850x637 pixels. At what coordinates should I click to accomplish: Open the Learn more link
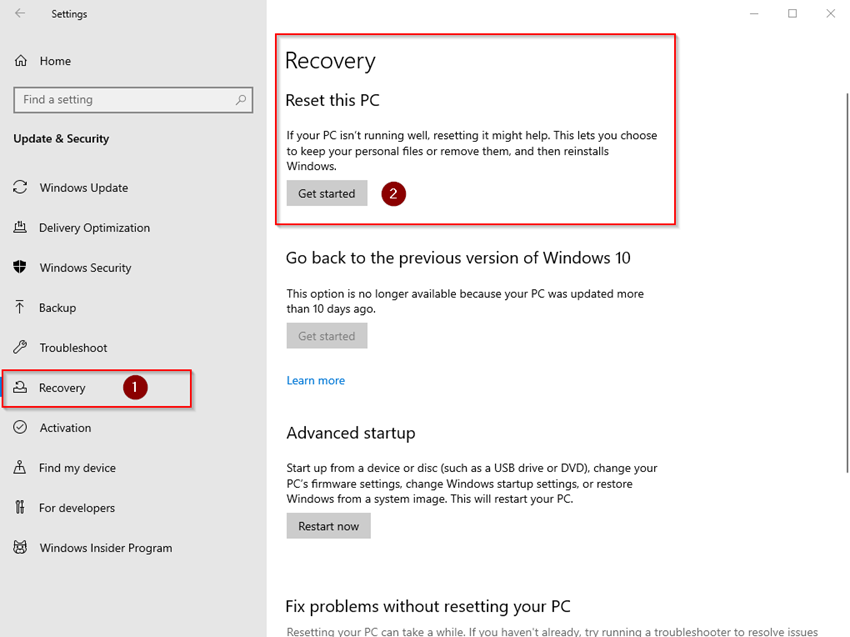click(x=315, y=380)
